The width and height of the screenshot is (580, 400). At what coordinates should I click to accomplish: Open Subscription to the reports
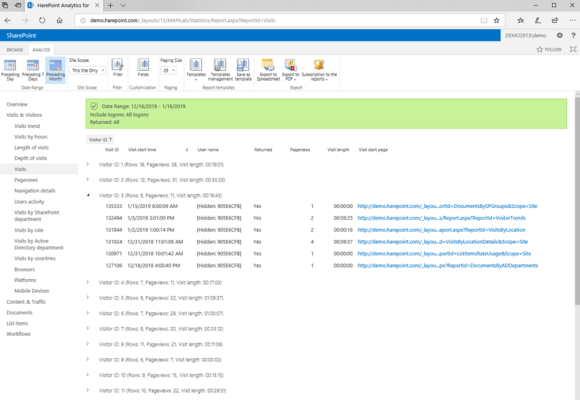319,69
